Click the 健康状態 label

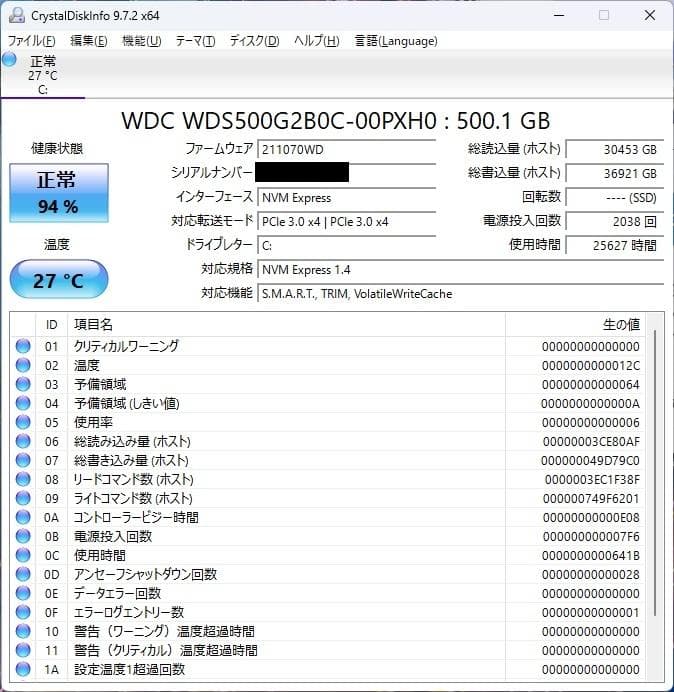(57, 148)
